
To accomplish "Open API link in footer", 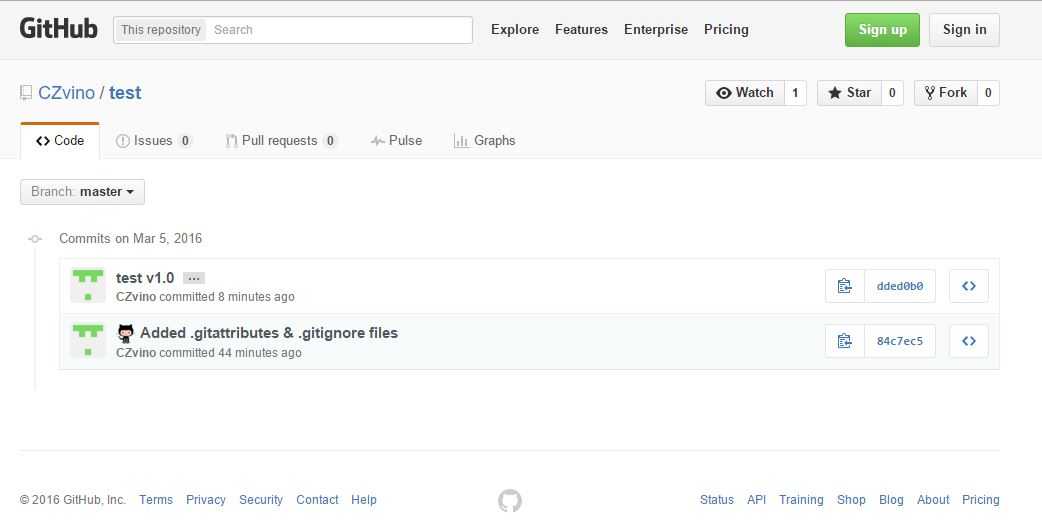I will point(756,500).
